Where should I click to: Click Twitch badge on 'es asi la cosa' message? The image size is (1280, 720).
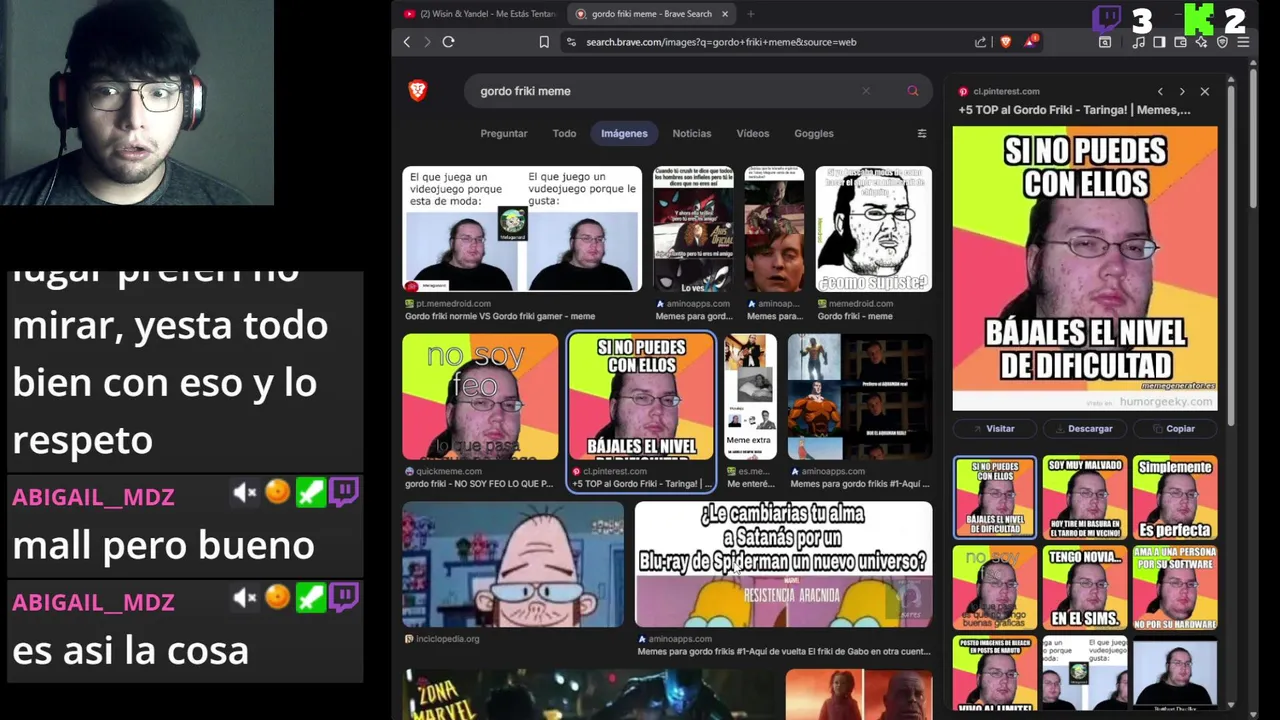[344, 597]
